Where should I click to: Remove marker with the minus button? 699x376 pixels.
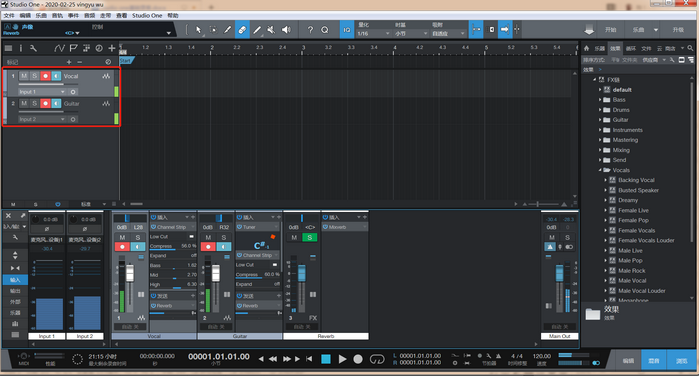[79, 62]
